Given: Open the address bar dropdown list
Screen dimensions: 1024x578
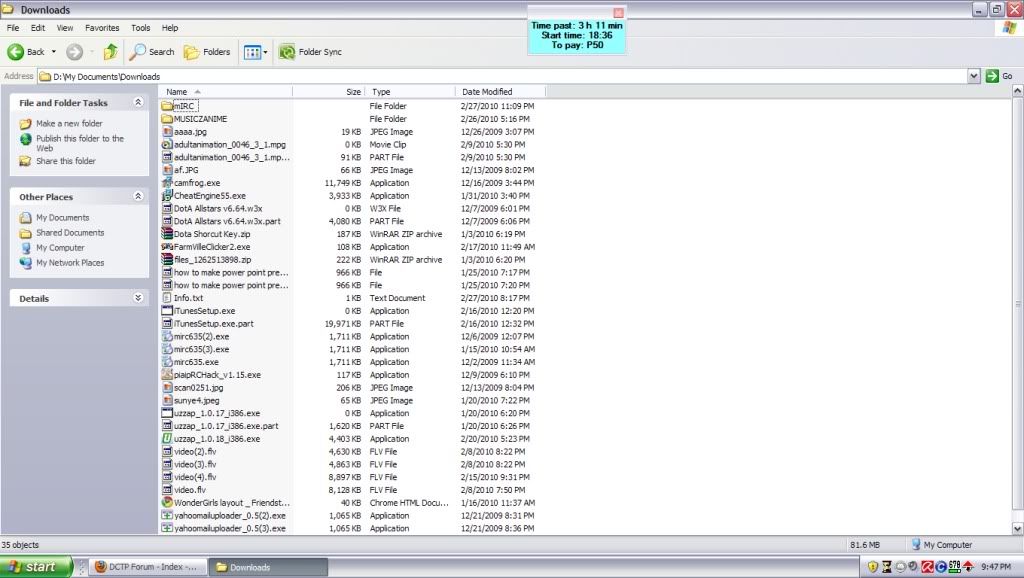Looking at the screenshot, I should pos(974,76).
